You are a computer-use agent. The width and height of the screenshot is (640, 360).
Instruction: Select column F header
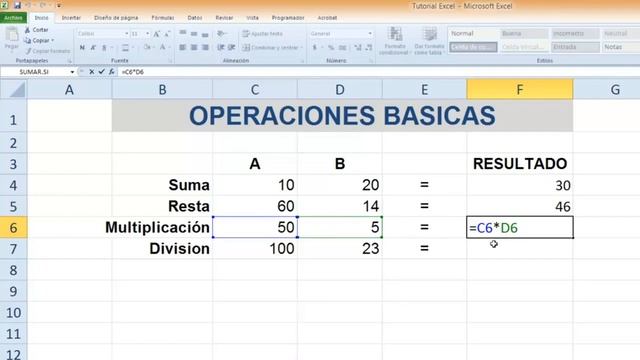click(x=520, y=89)
